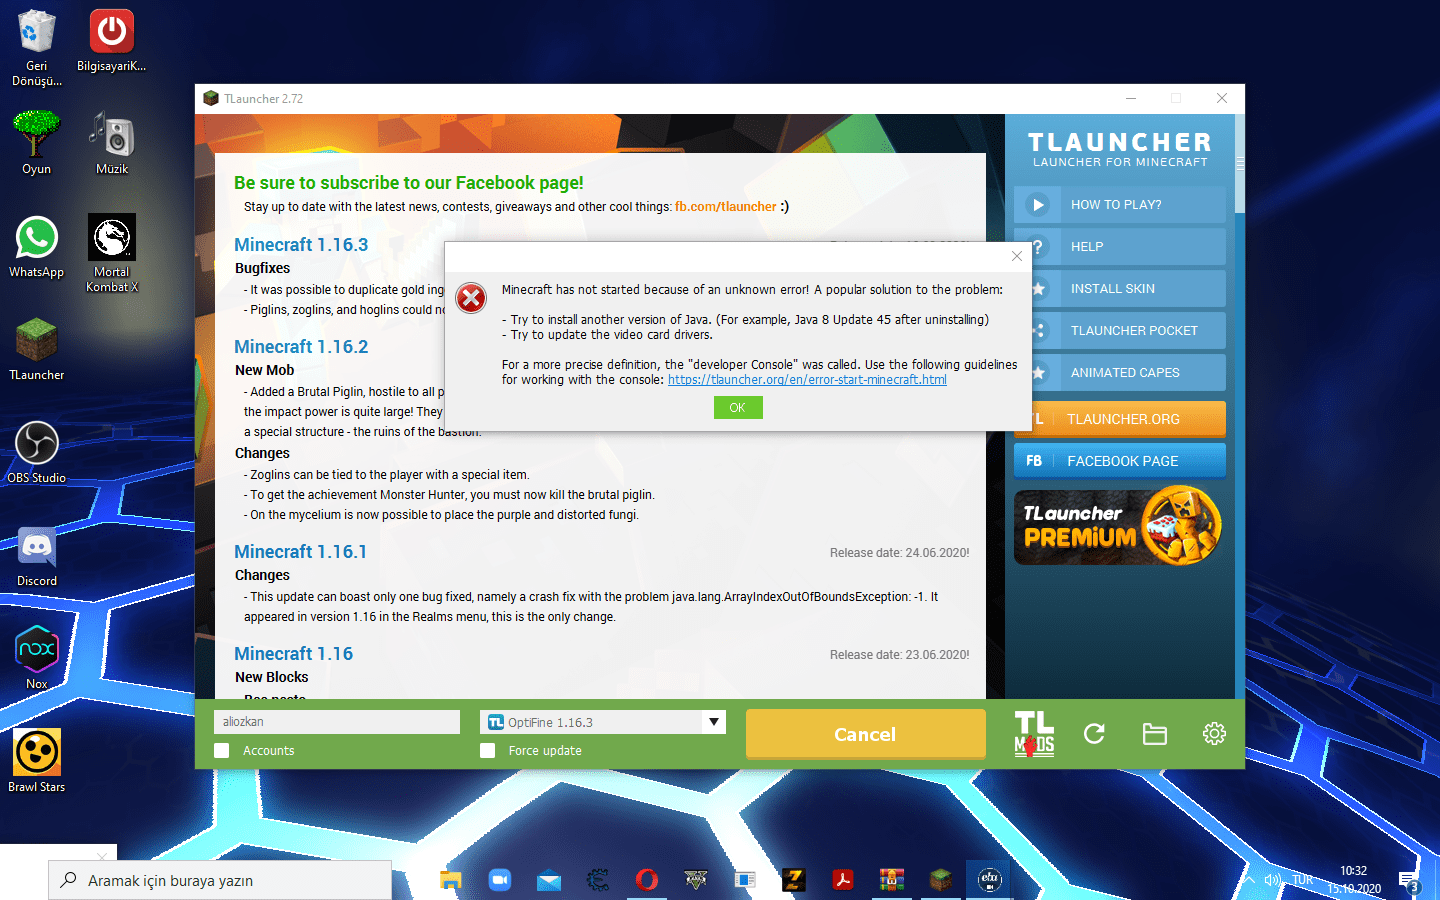Open Zoom from the taskbar

tap(500, 880)
